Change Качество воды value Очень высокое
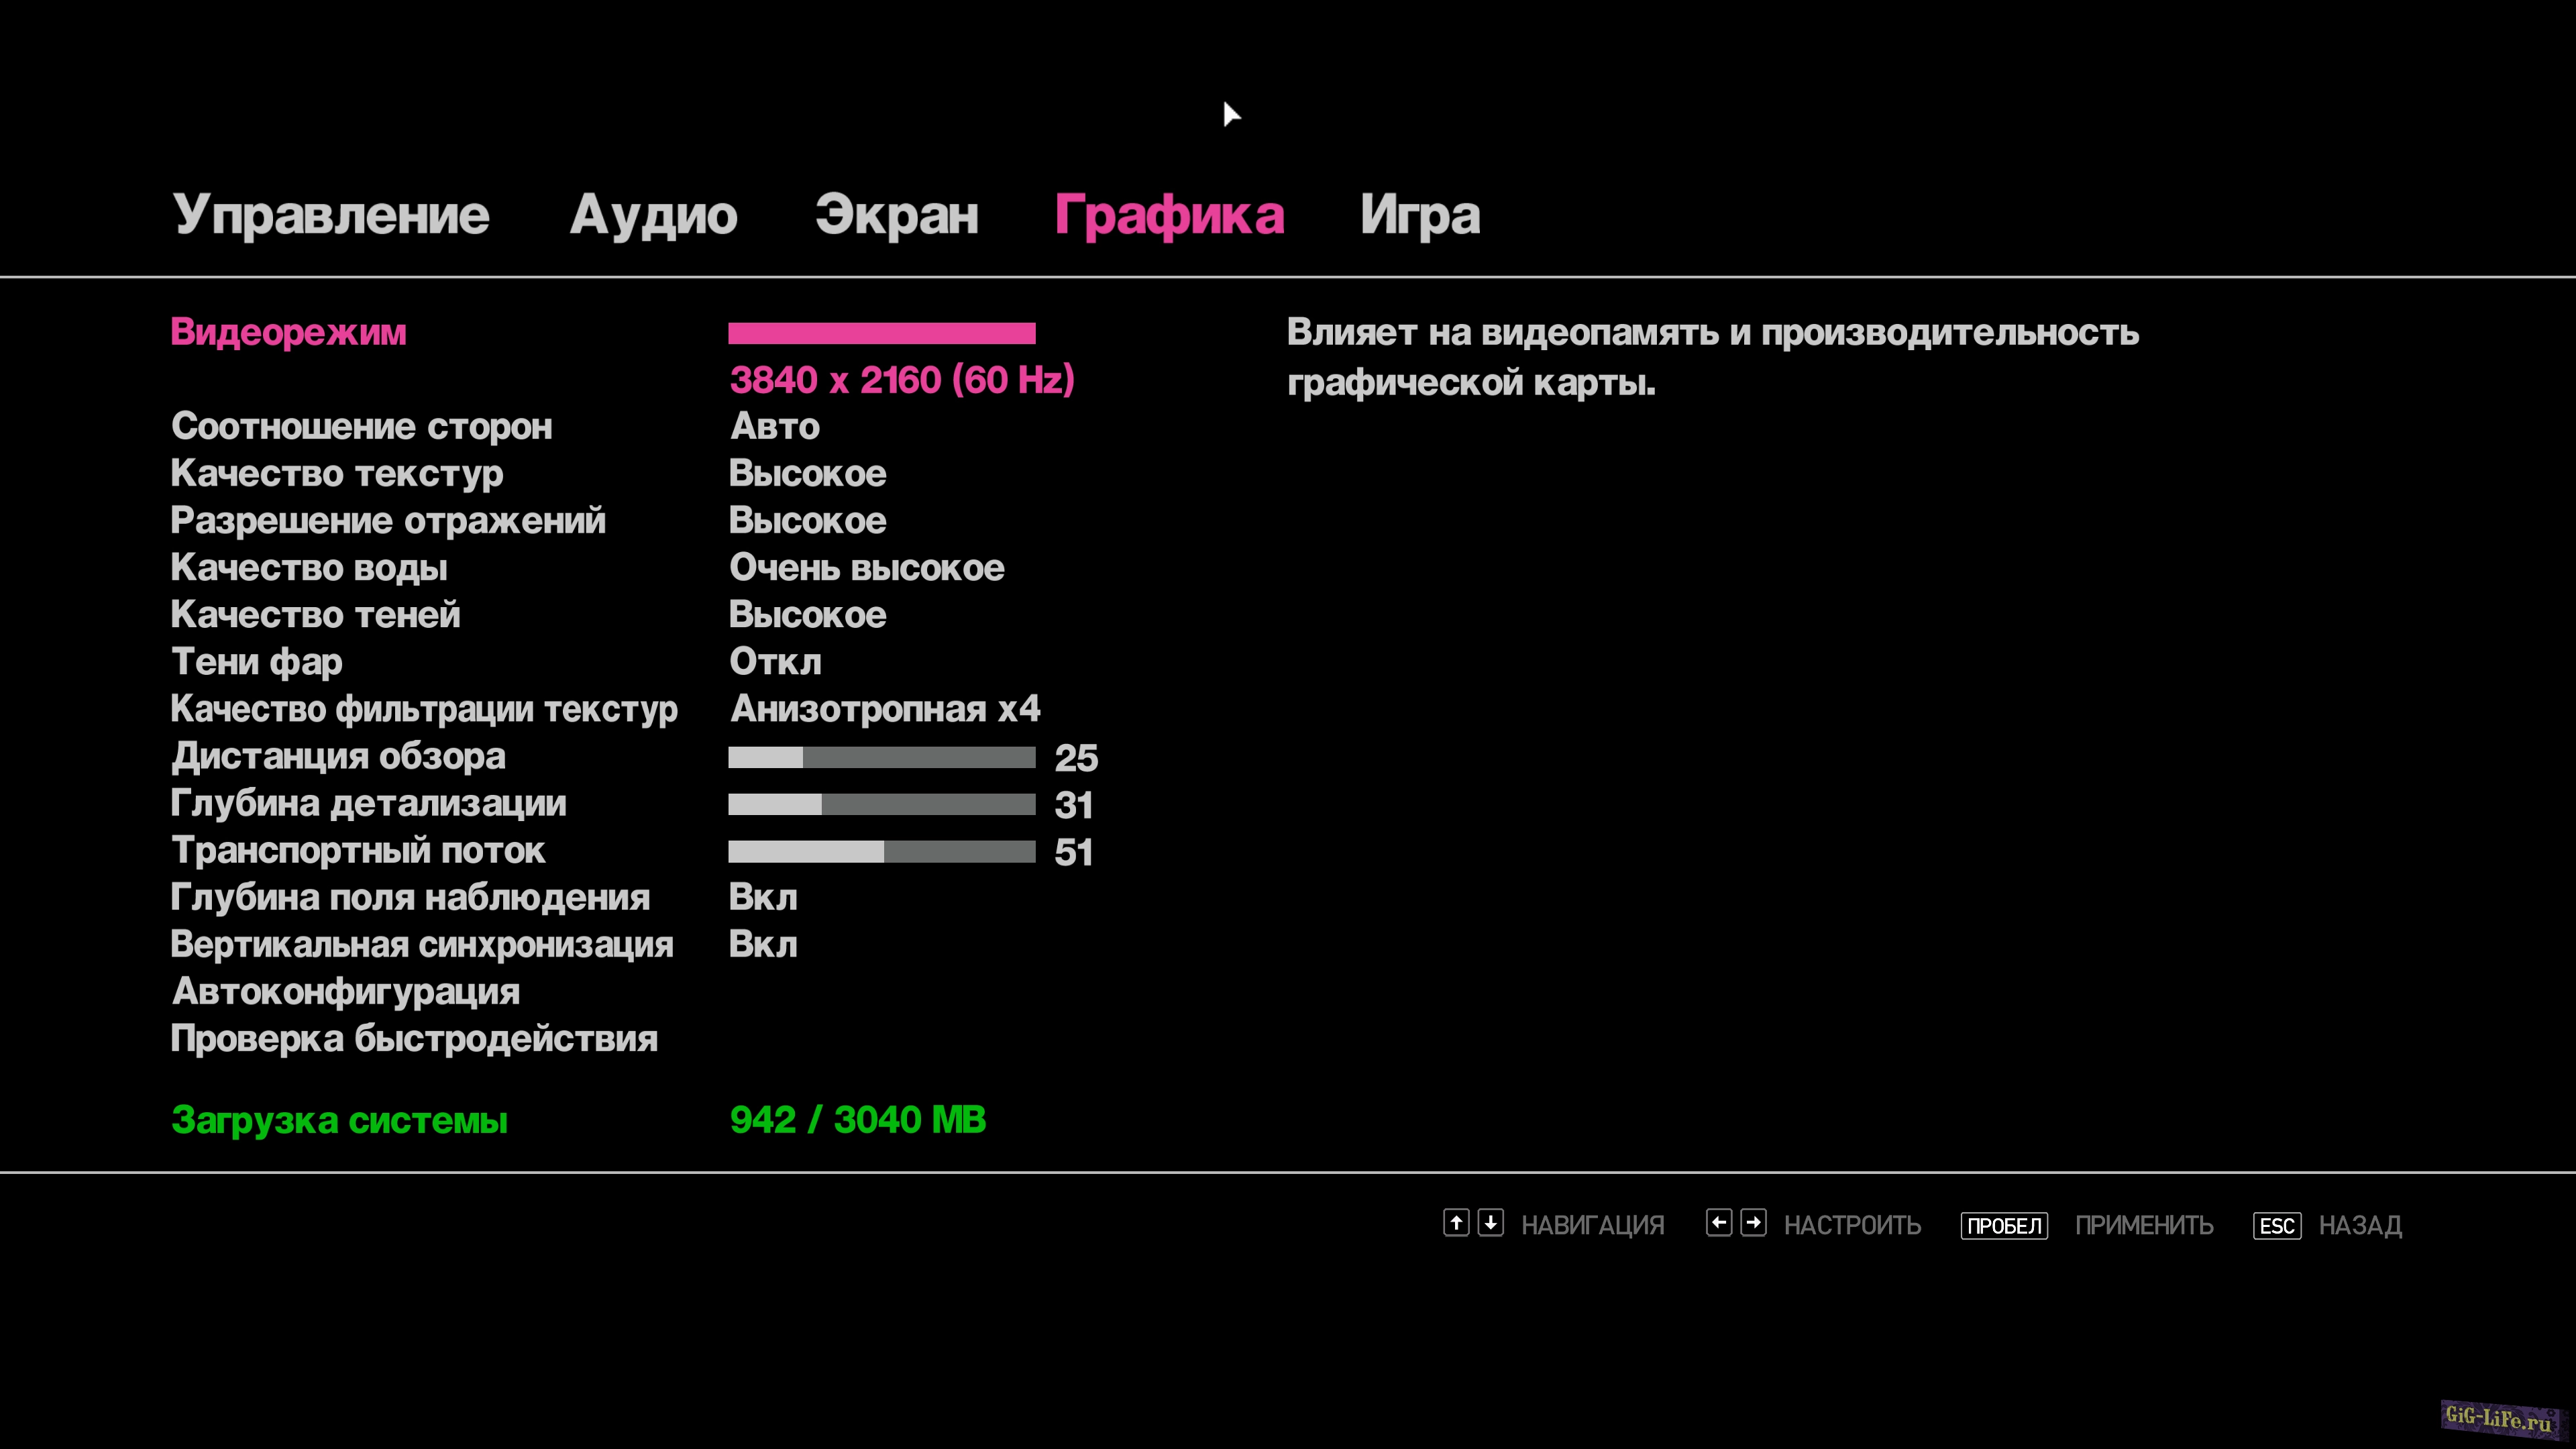The height and width of the screenshot is (1449, 2576). click(x=866, y=568)
